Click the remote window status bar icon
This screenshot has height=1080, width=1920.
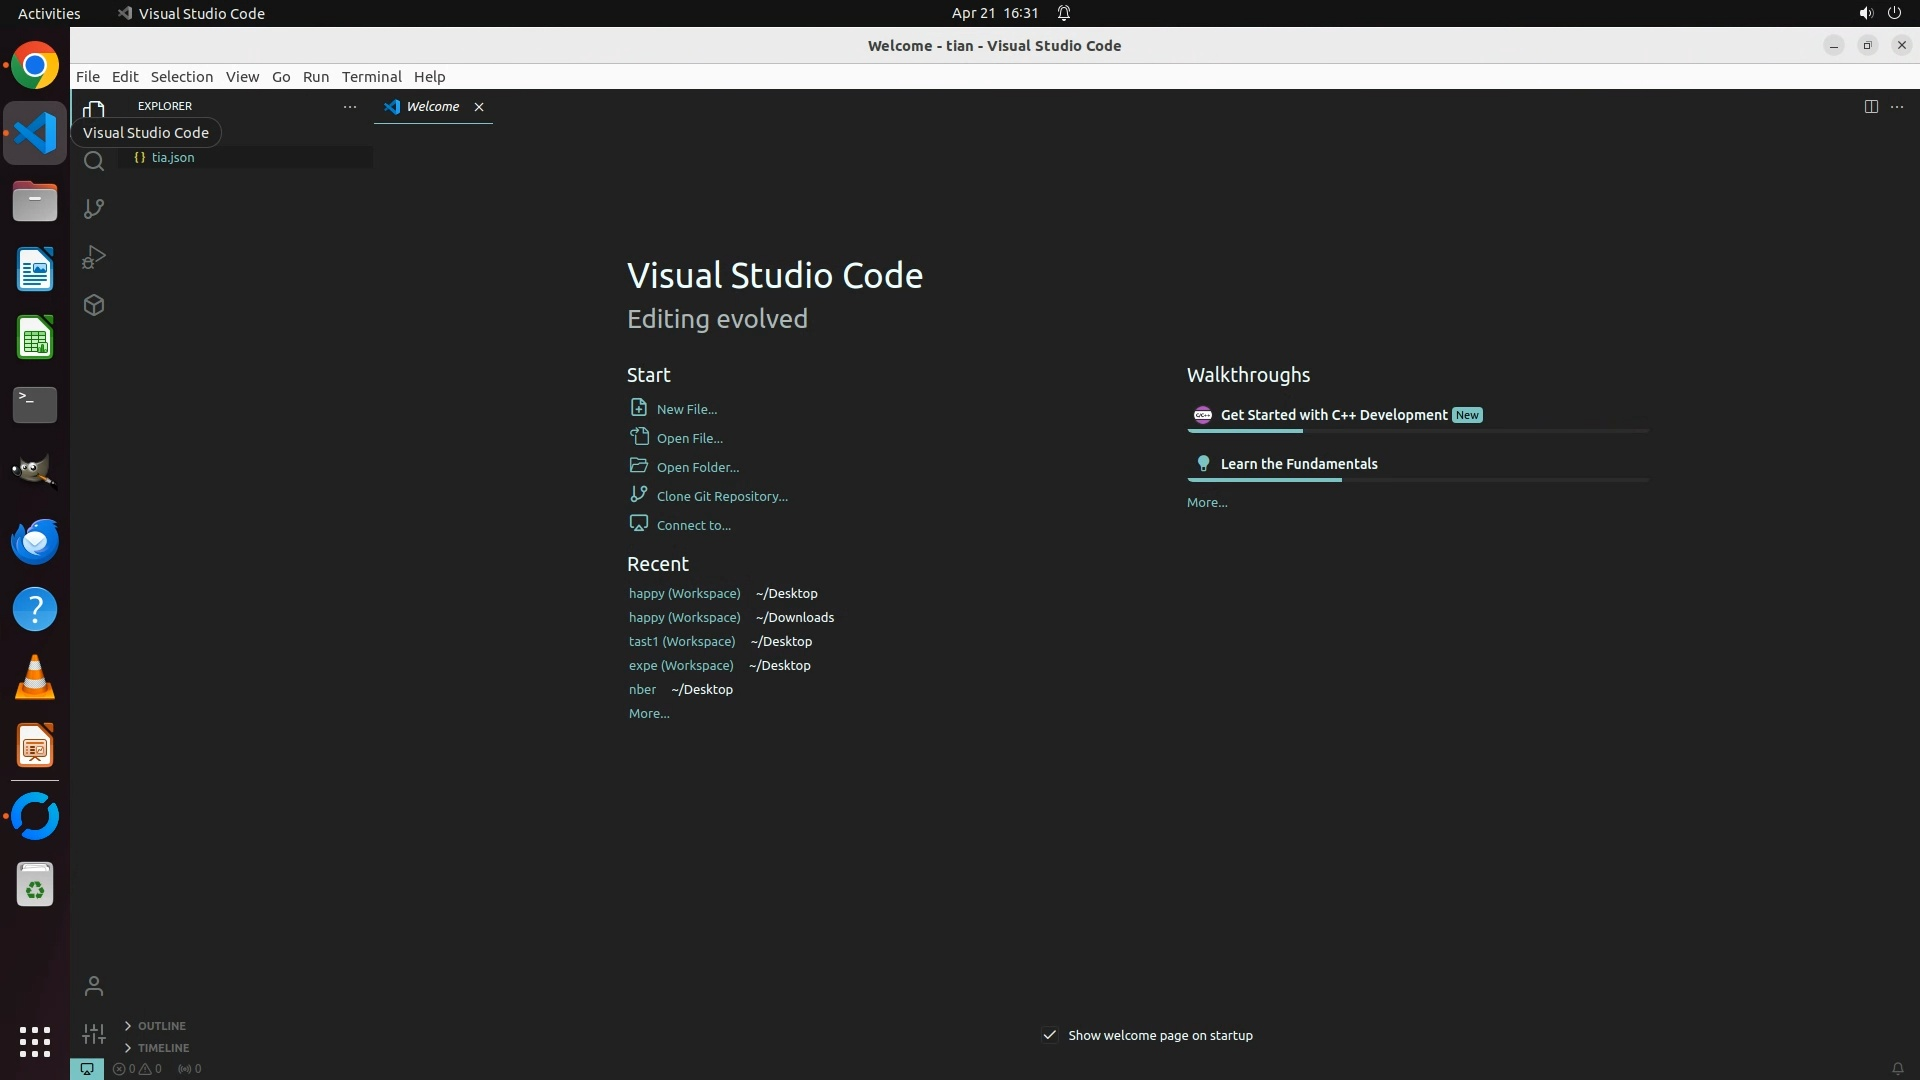(87, 1069)
